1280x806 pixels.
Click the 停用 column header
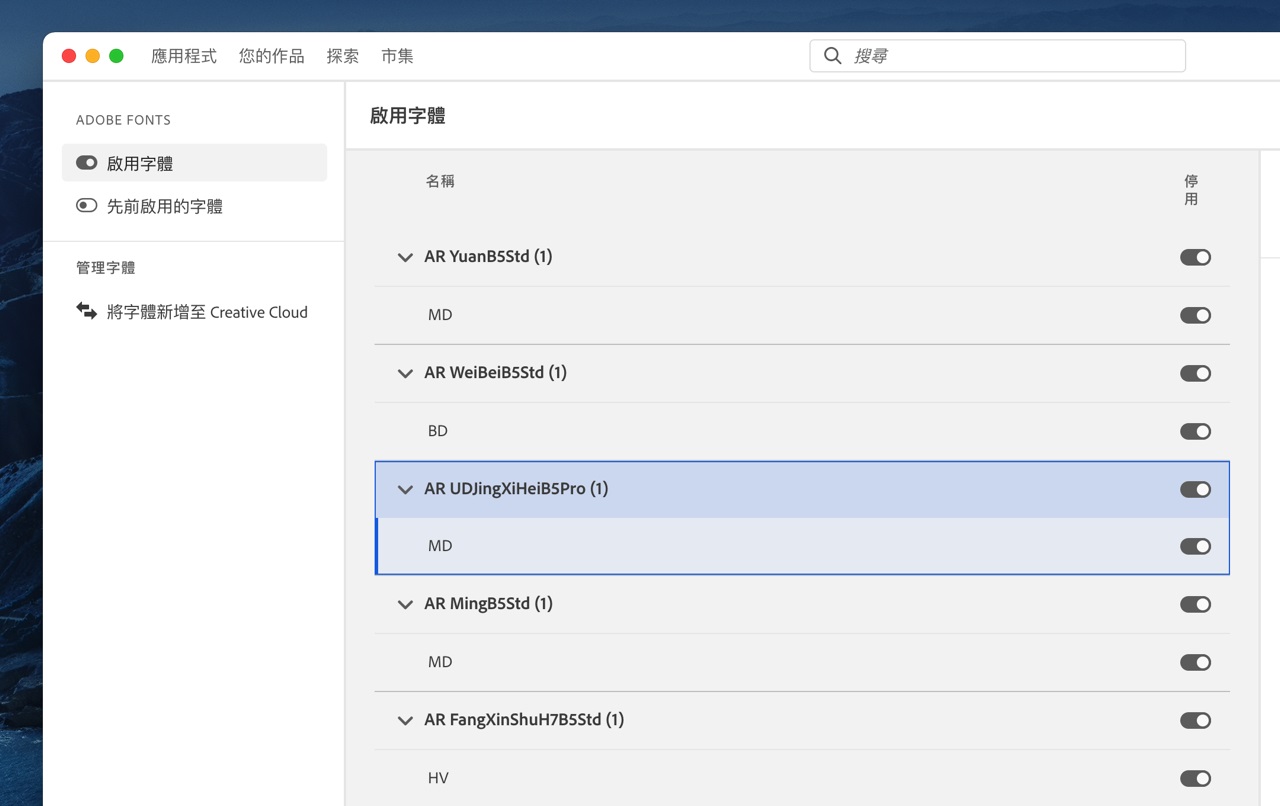pyautogui.click(x=1191, y=190)
